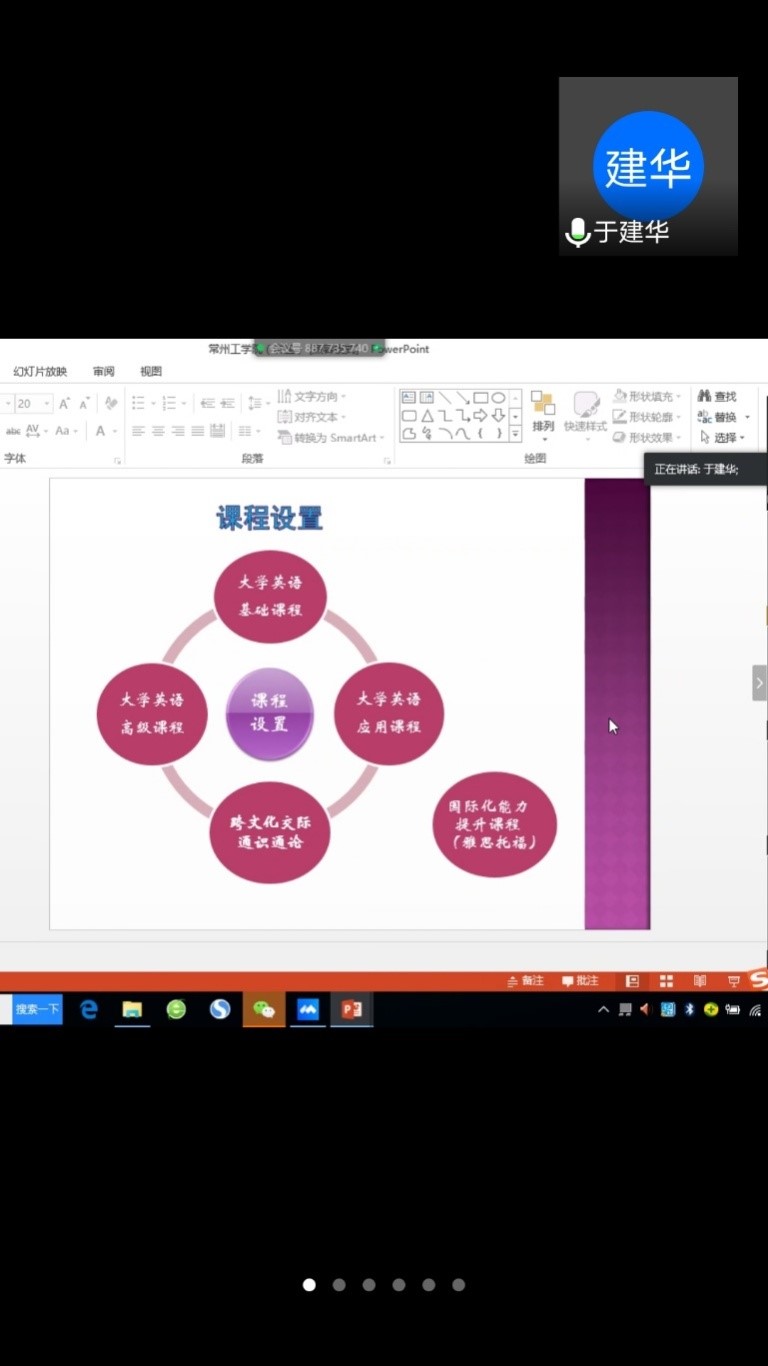768x1366 pixels.
Task: Toggle Comments (批注) pane
Action: tap(580, 981)
